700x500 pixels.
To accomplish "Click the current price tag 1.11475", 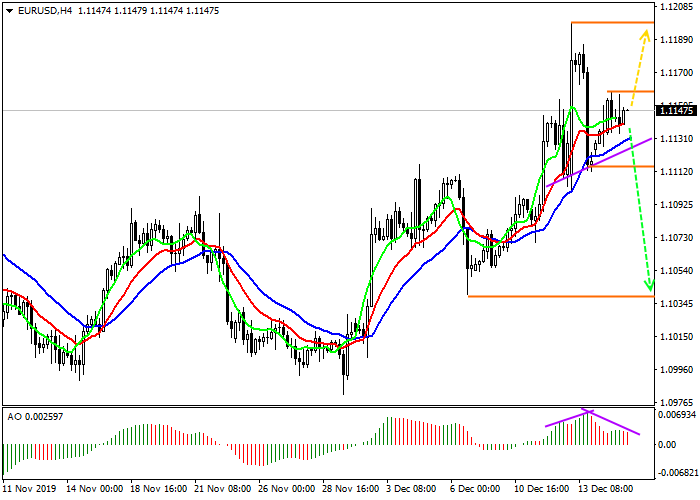I will [678, 110].
